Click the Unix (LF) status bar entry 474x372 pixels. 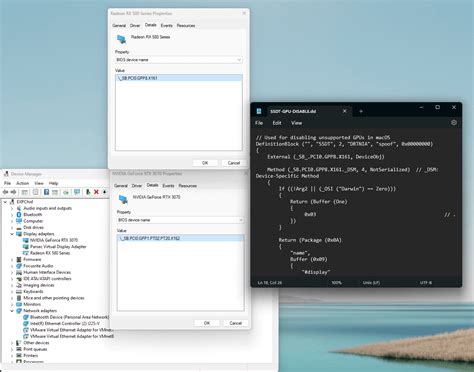pyautogui.click(x=371, y=283)
